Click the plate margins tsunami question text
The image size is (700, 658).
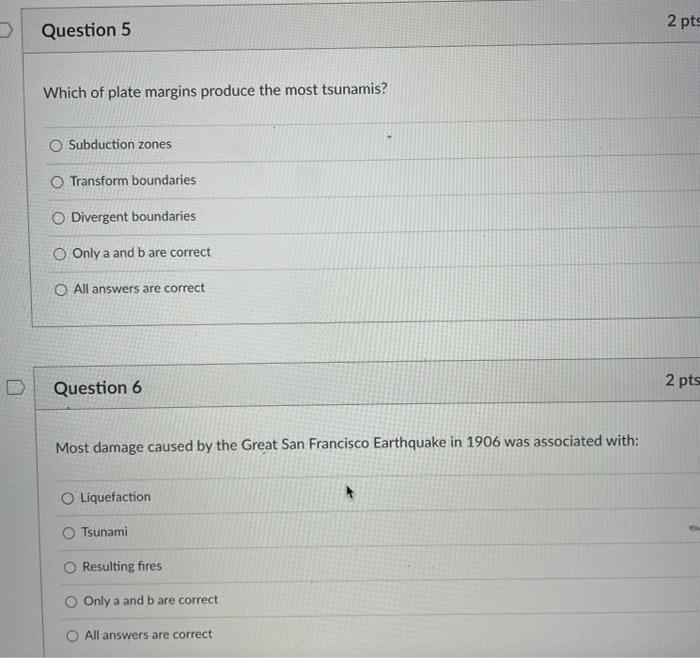coord(215,91)
